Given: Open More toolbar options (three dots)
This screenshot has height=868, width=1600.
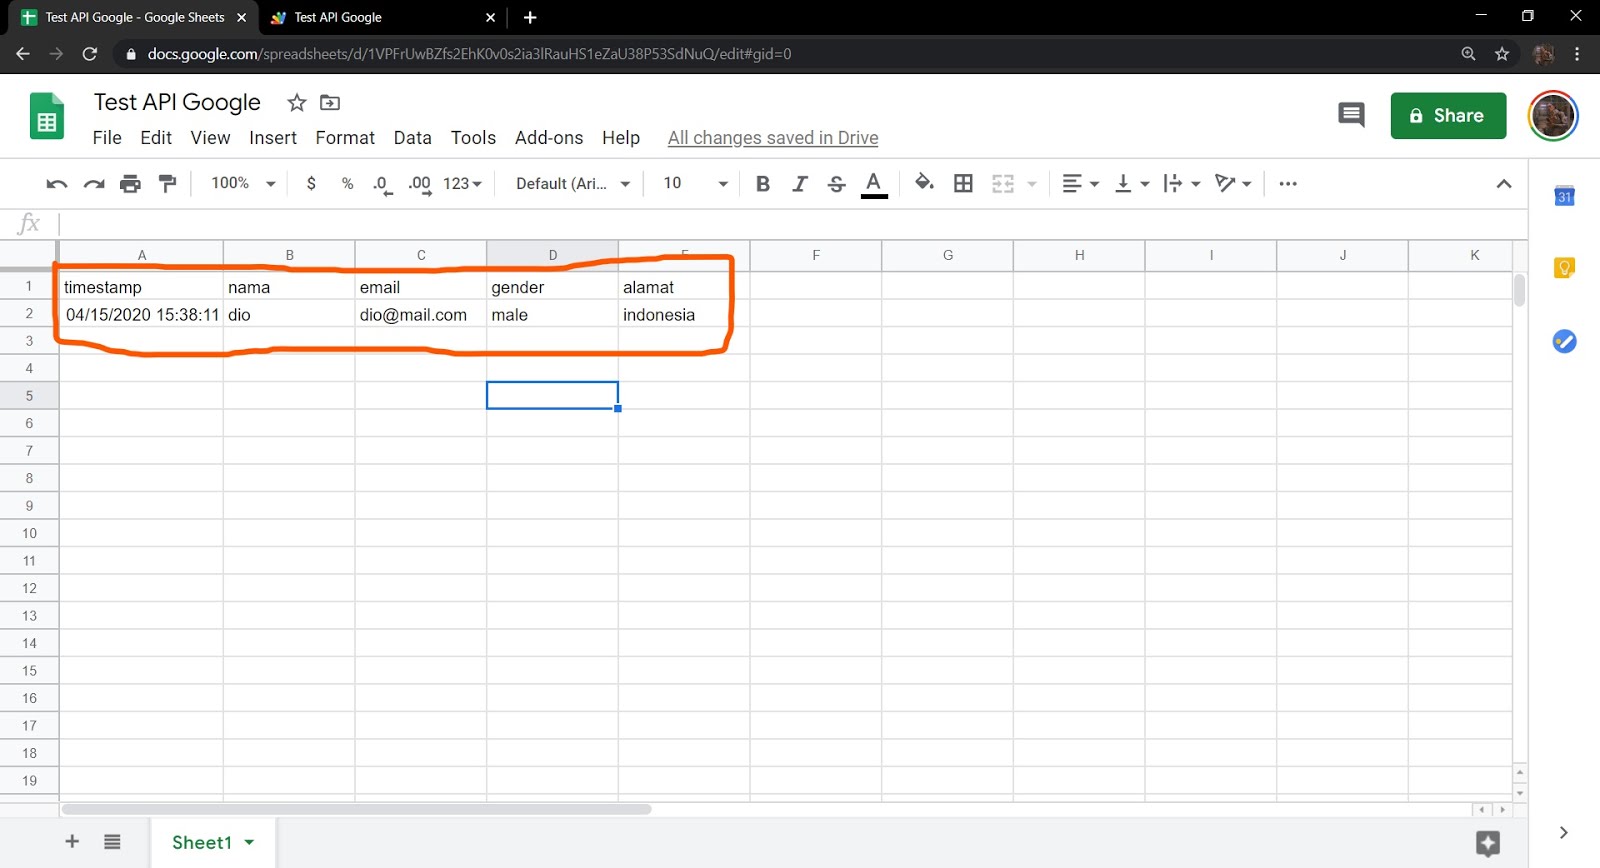Looking at the screenshot, I should coord(1288,184).
